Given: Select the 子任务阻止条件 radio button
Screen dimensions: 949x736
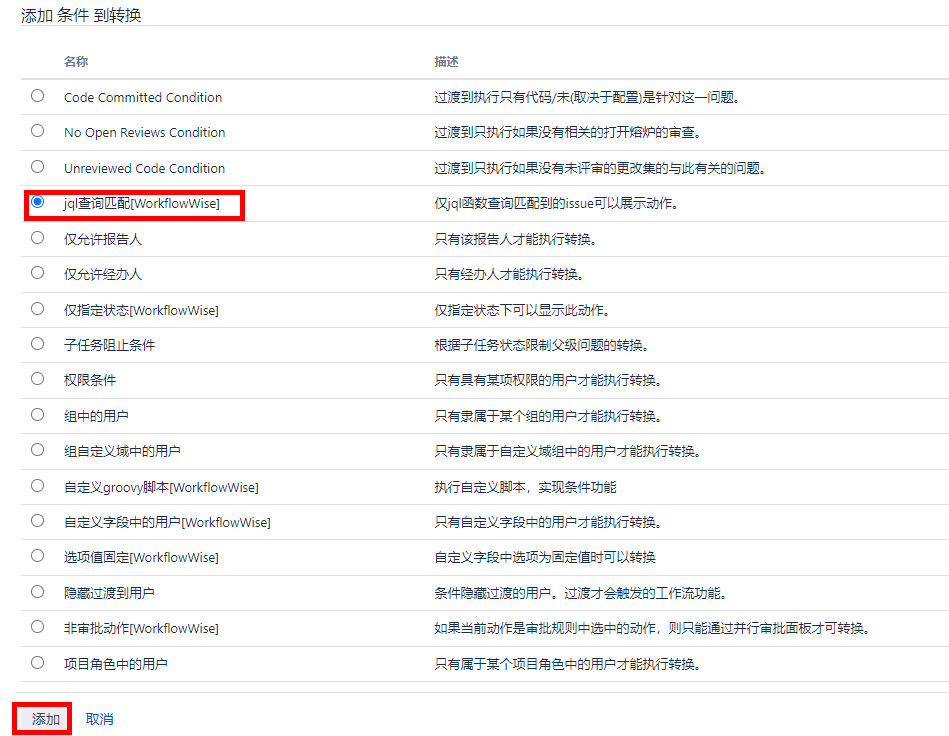Looking at the screenshot, I should click(x=38, y=344).
